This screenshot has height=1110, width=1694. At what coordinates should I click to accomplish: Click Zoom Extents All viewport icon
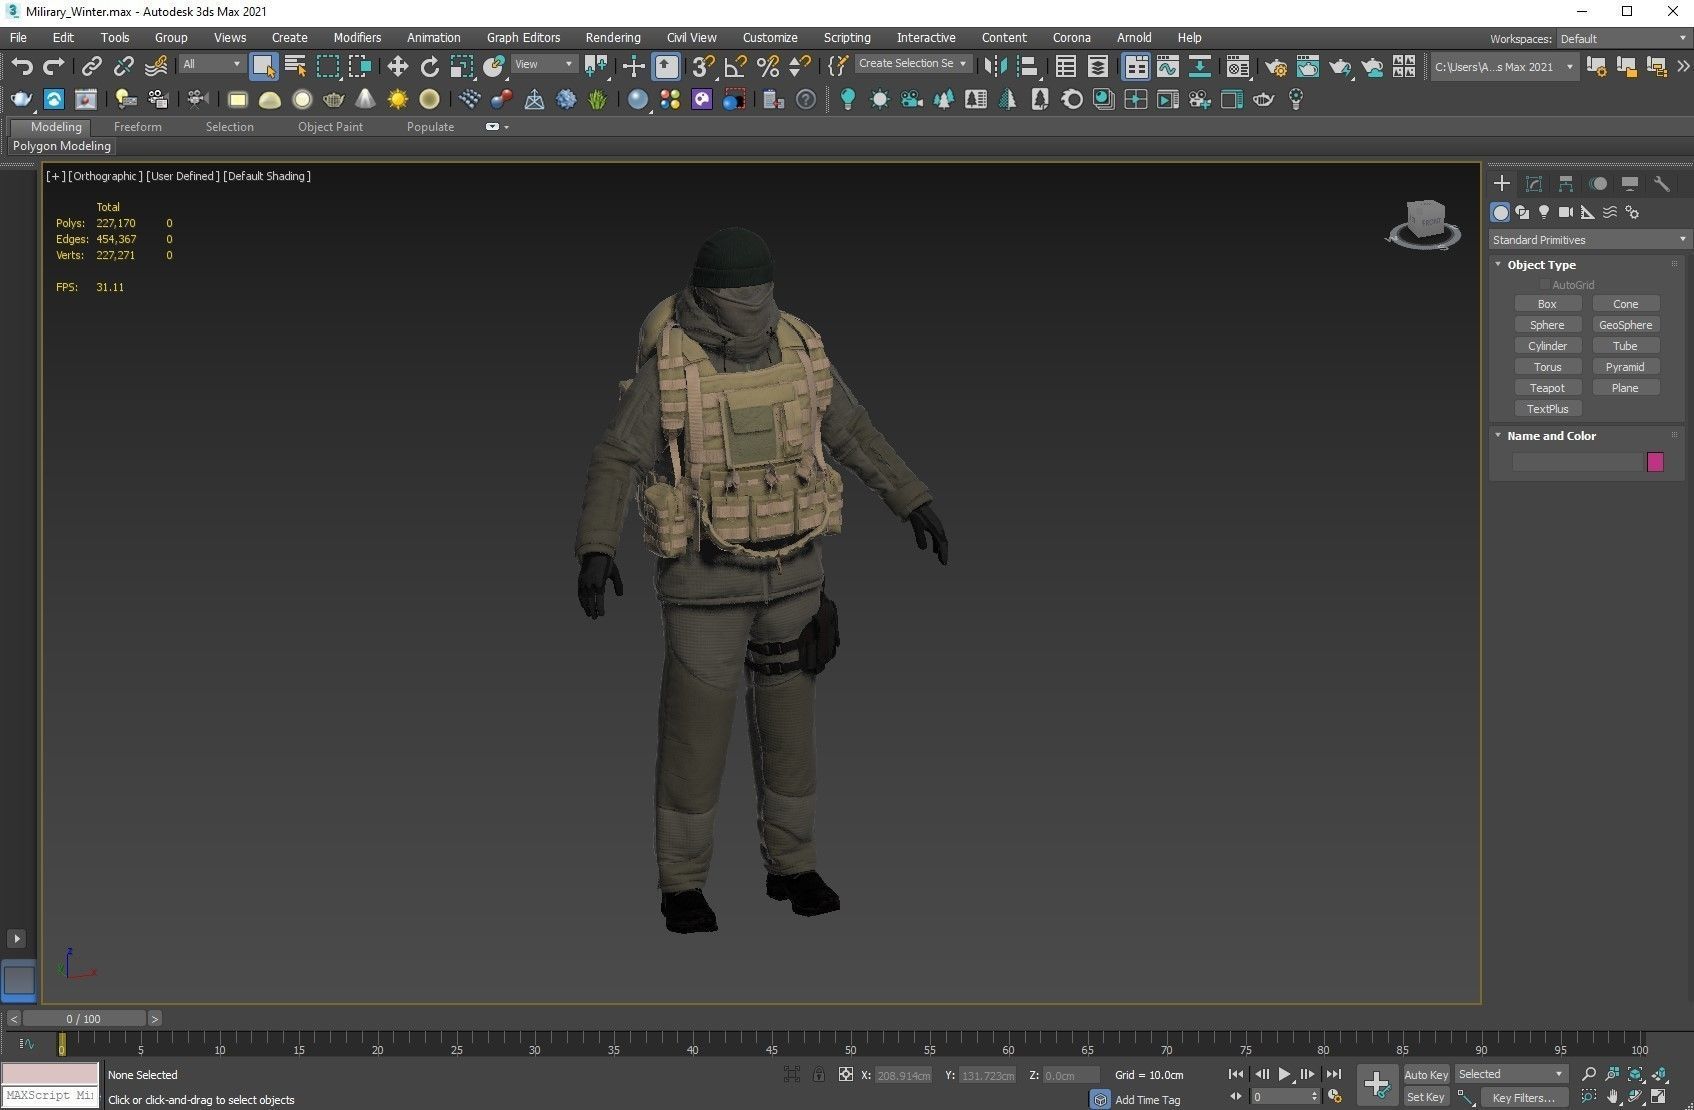(1659, 1074)
